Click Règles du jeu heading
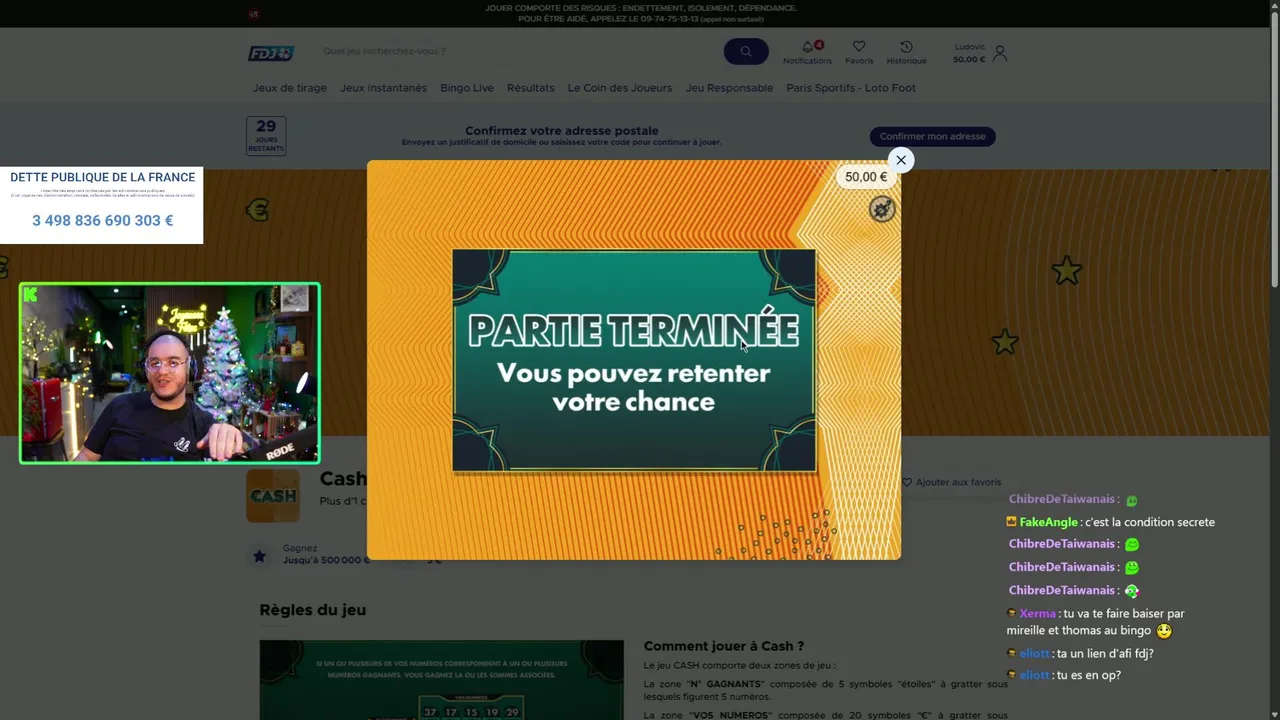 click(x=313, y=610)
